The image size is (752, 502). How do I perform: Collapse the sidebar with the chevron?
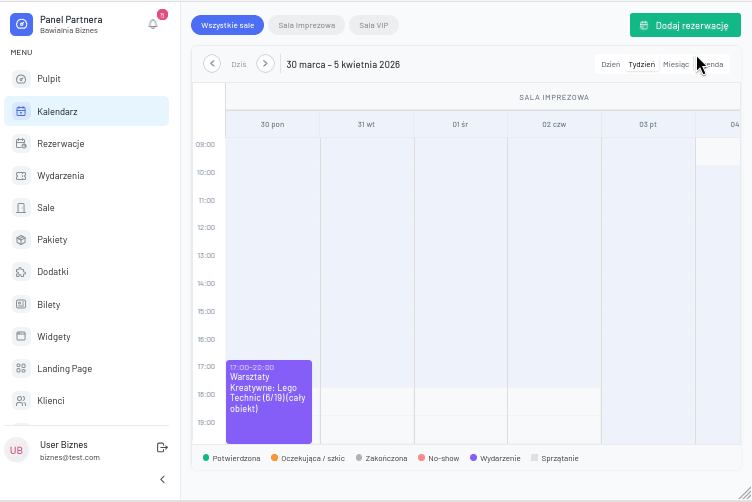coord(163,480)
